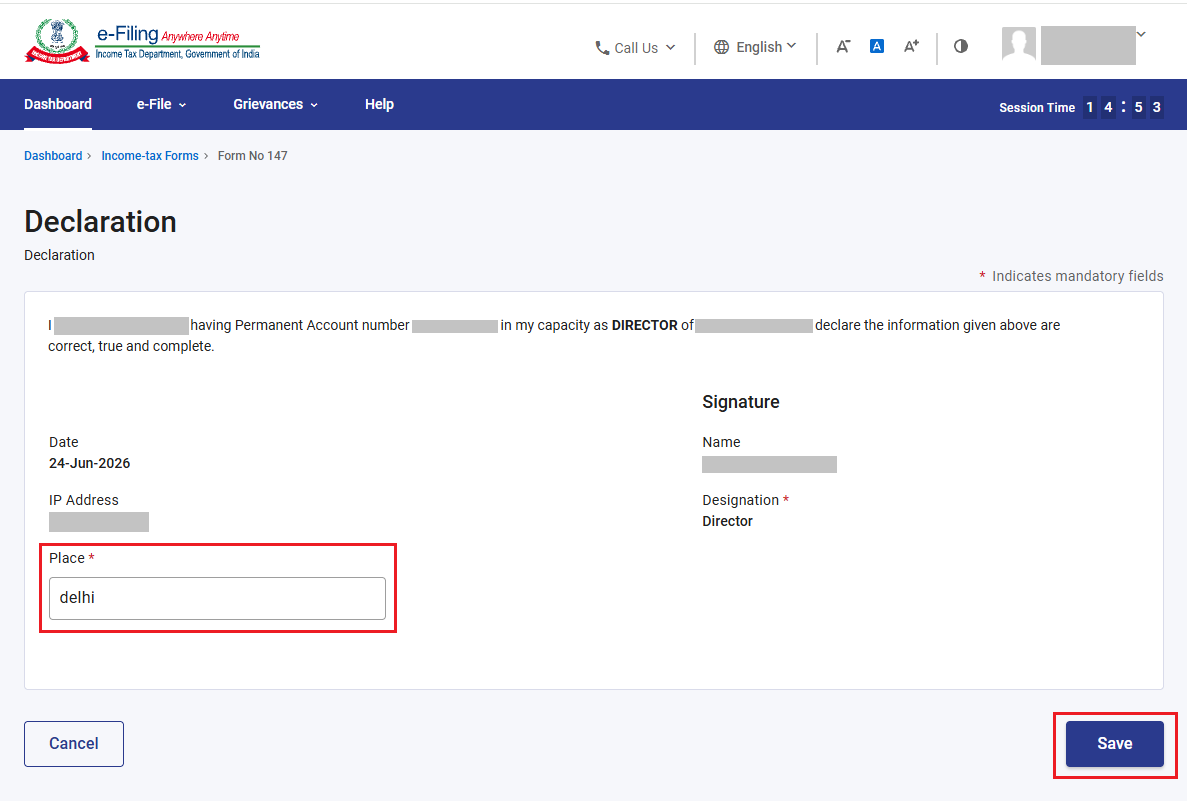Increase font size with A+ icon
This screenshot has width=1187, height=801.
911,47
